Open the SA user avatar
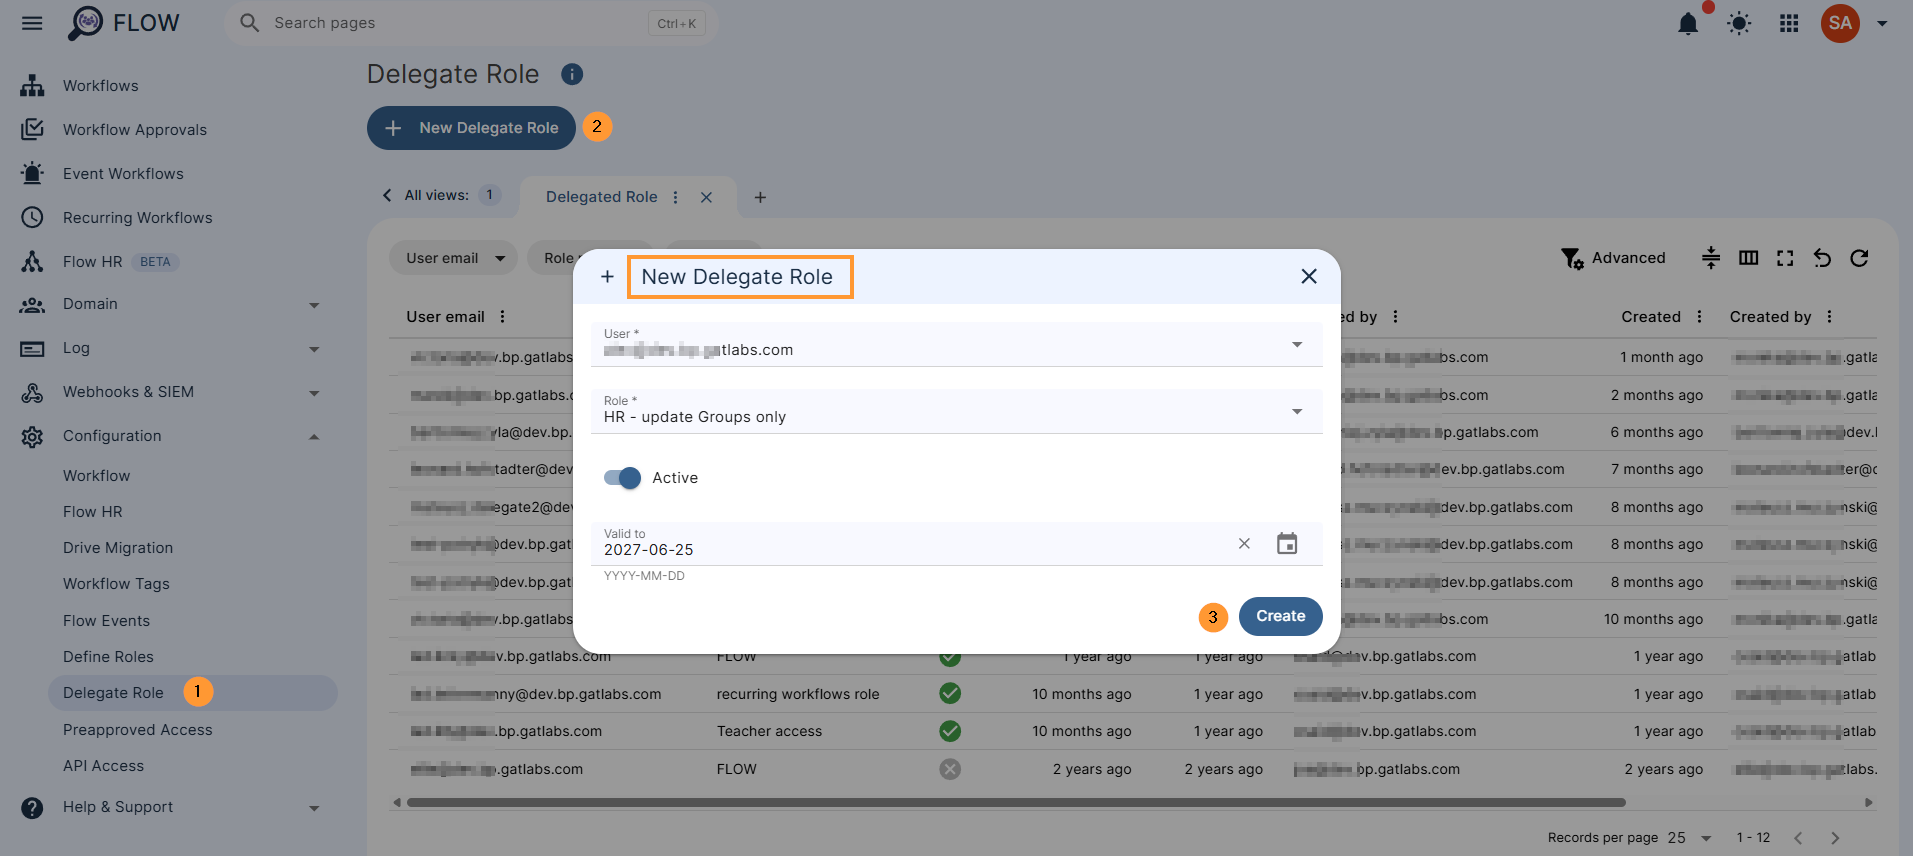The image size is (1913, 856). [1840, 23]
